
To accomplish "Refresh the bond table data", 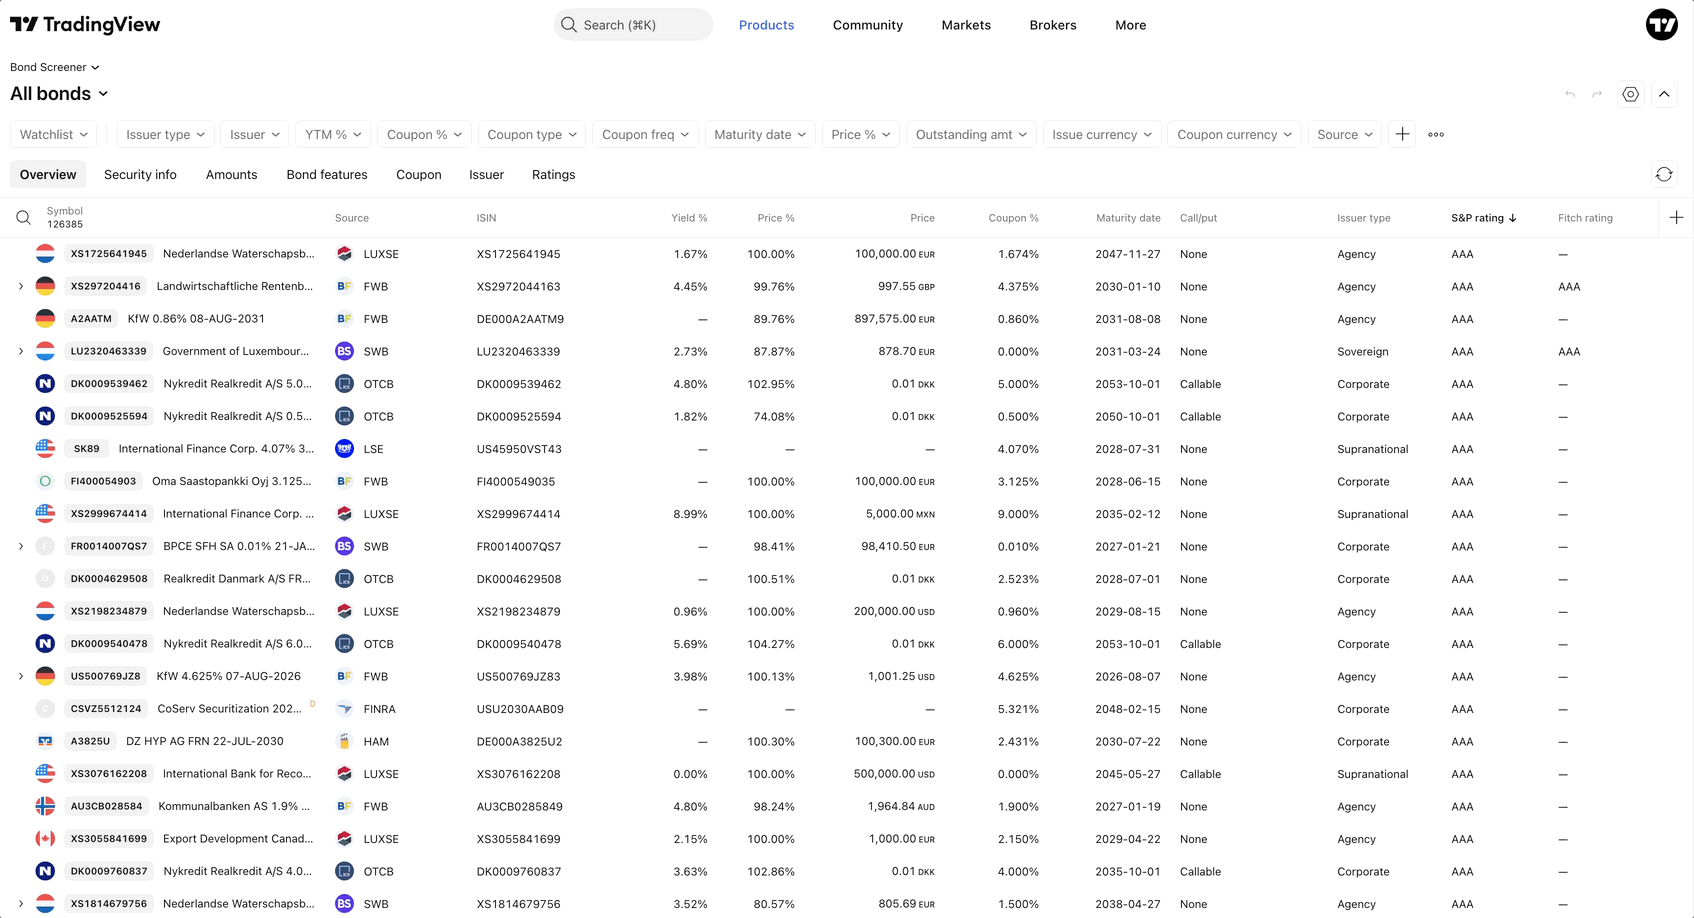I will pos(1664,174).
